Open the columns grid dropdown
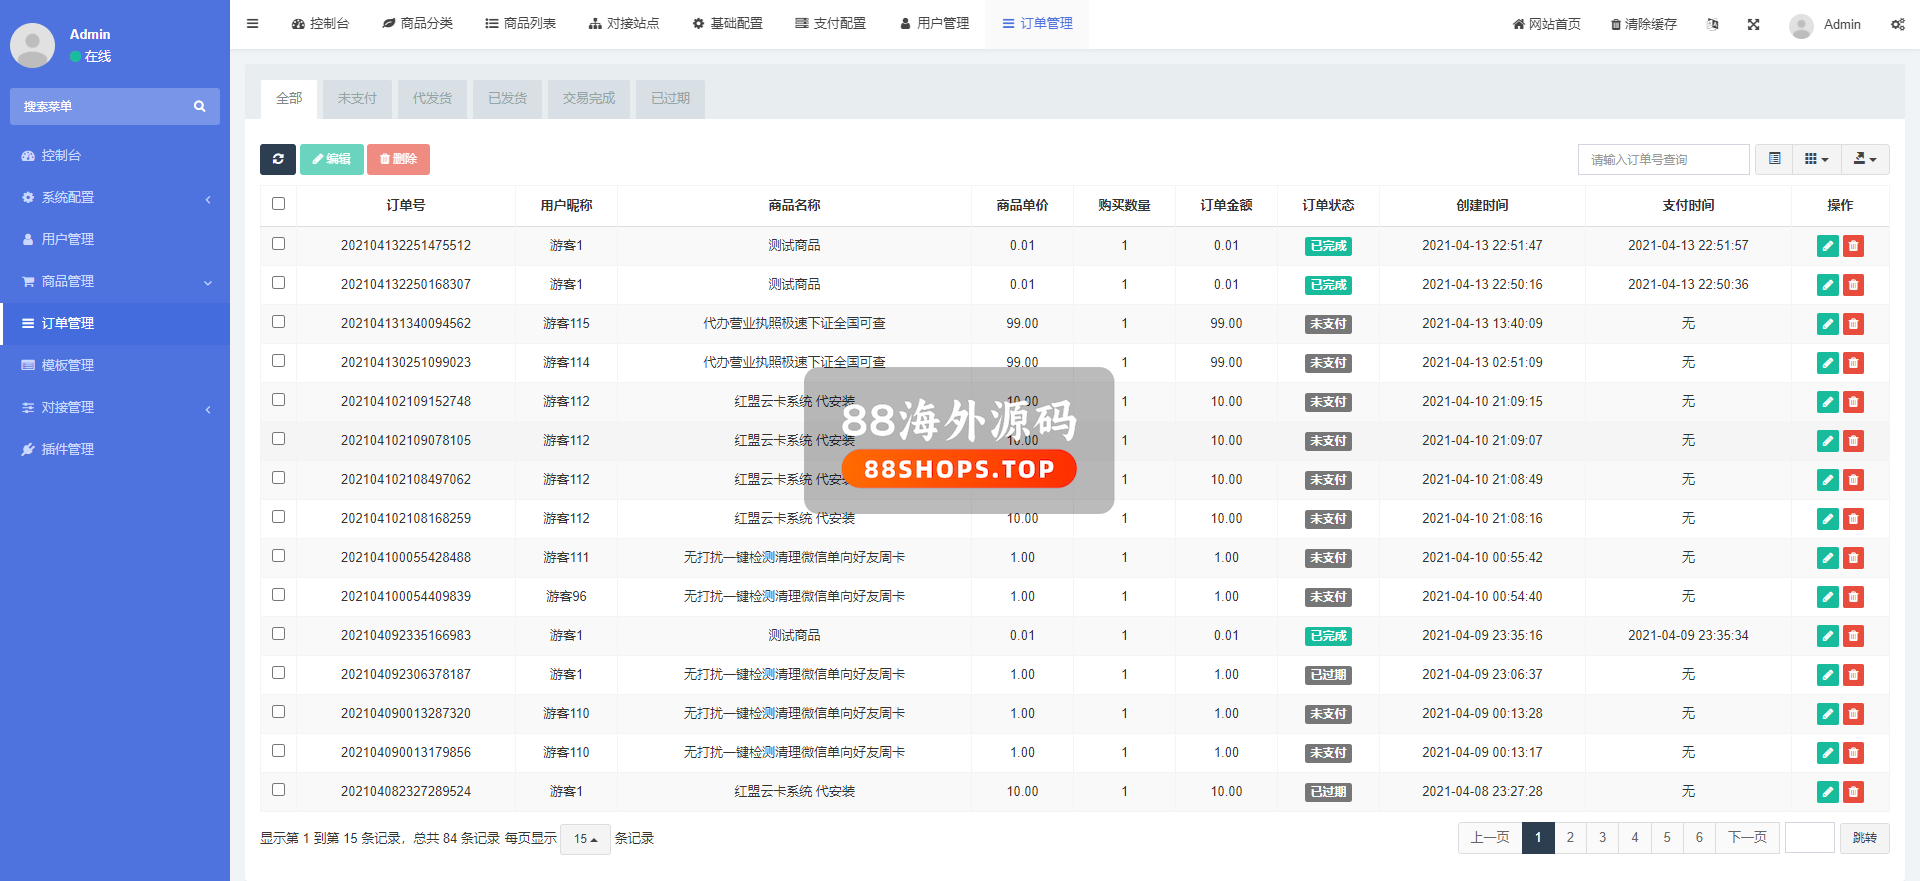Image resolution: width=1920 pixels, height=881 pixels. 1816,159
